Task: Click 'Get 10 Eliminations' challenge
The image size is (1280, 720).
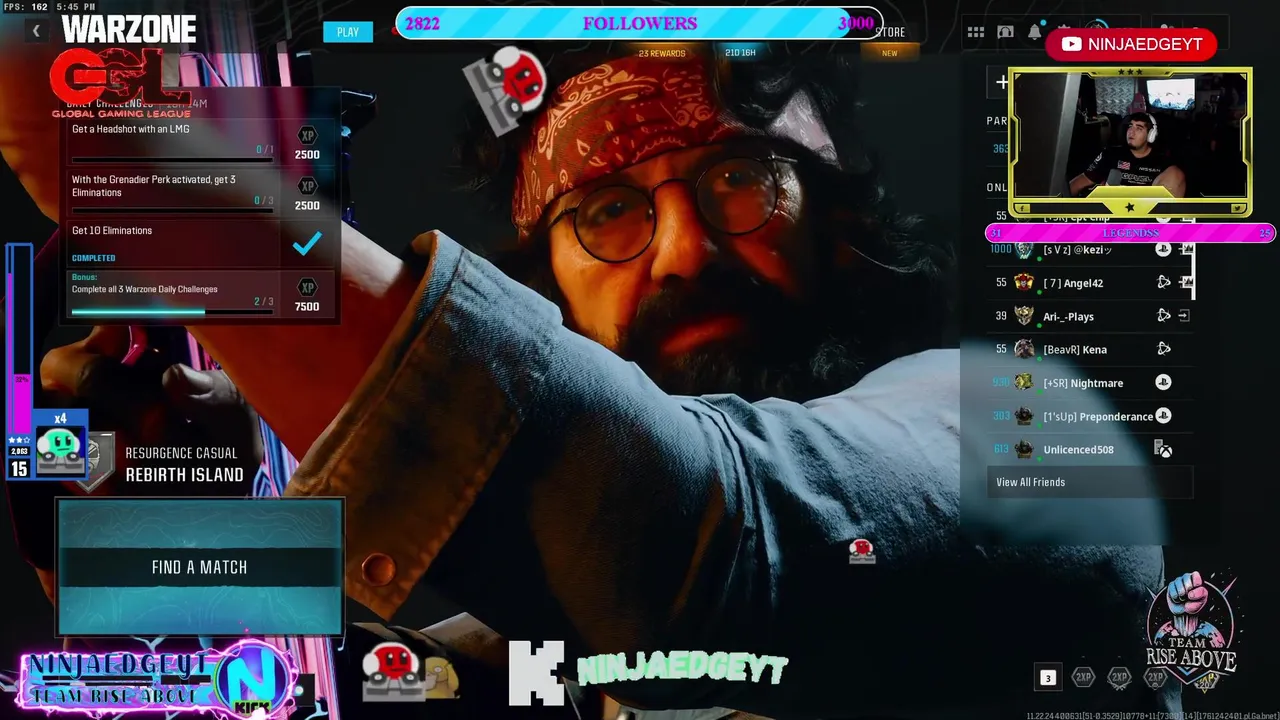Action: (202, 243)
